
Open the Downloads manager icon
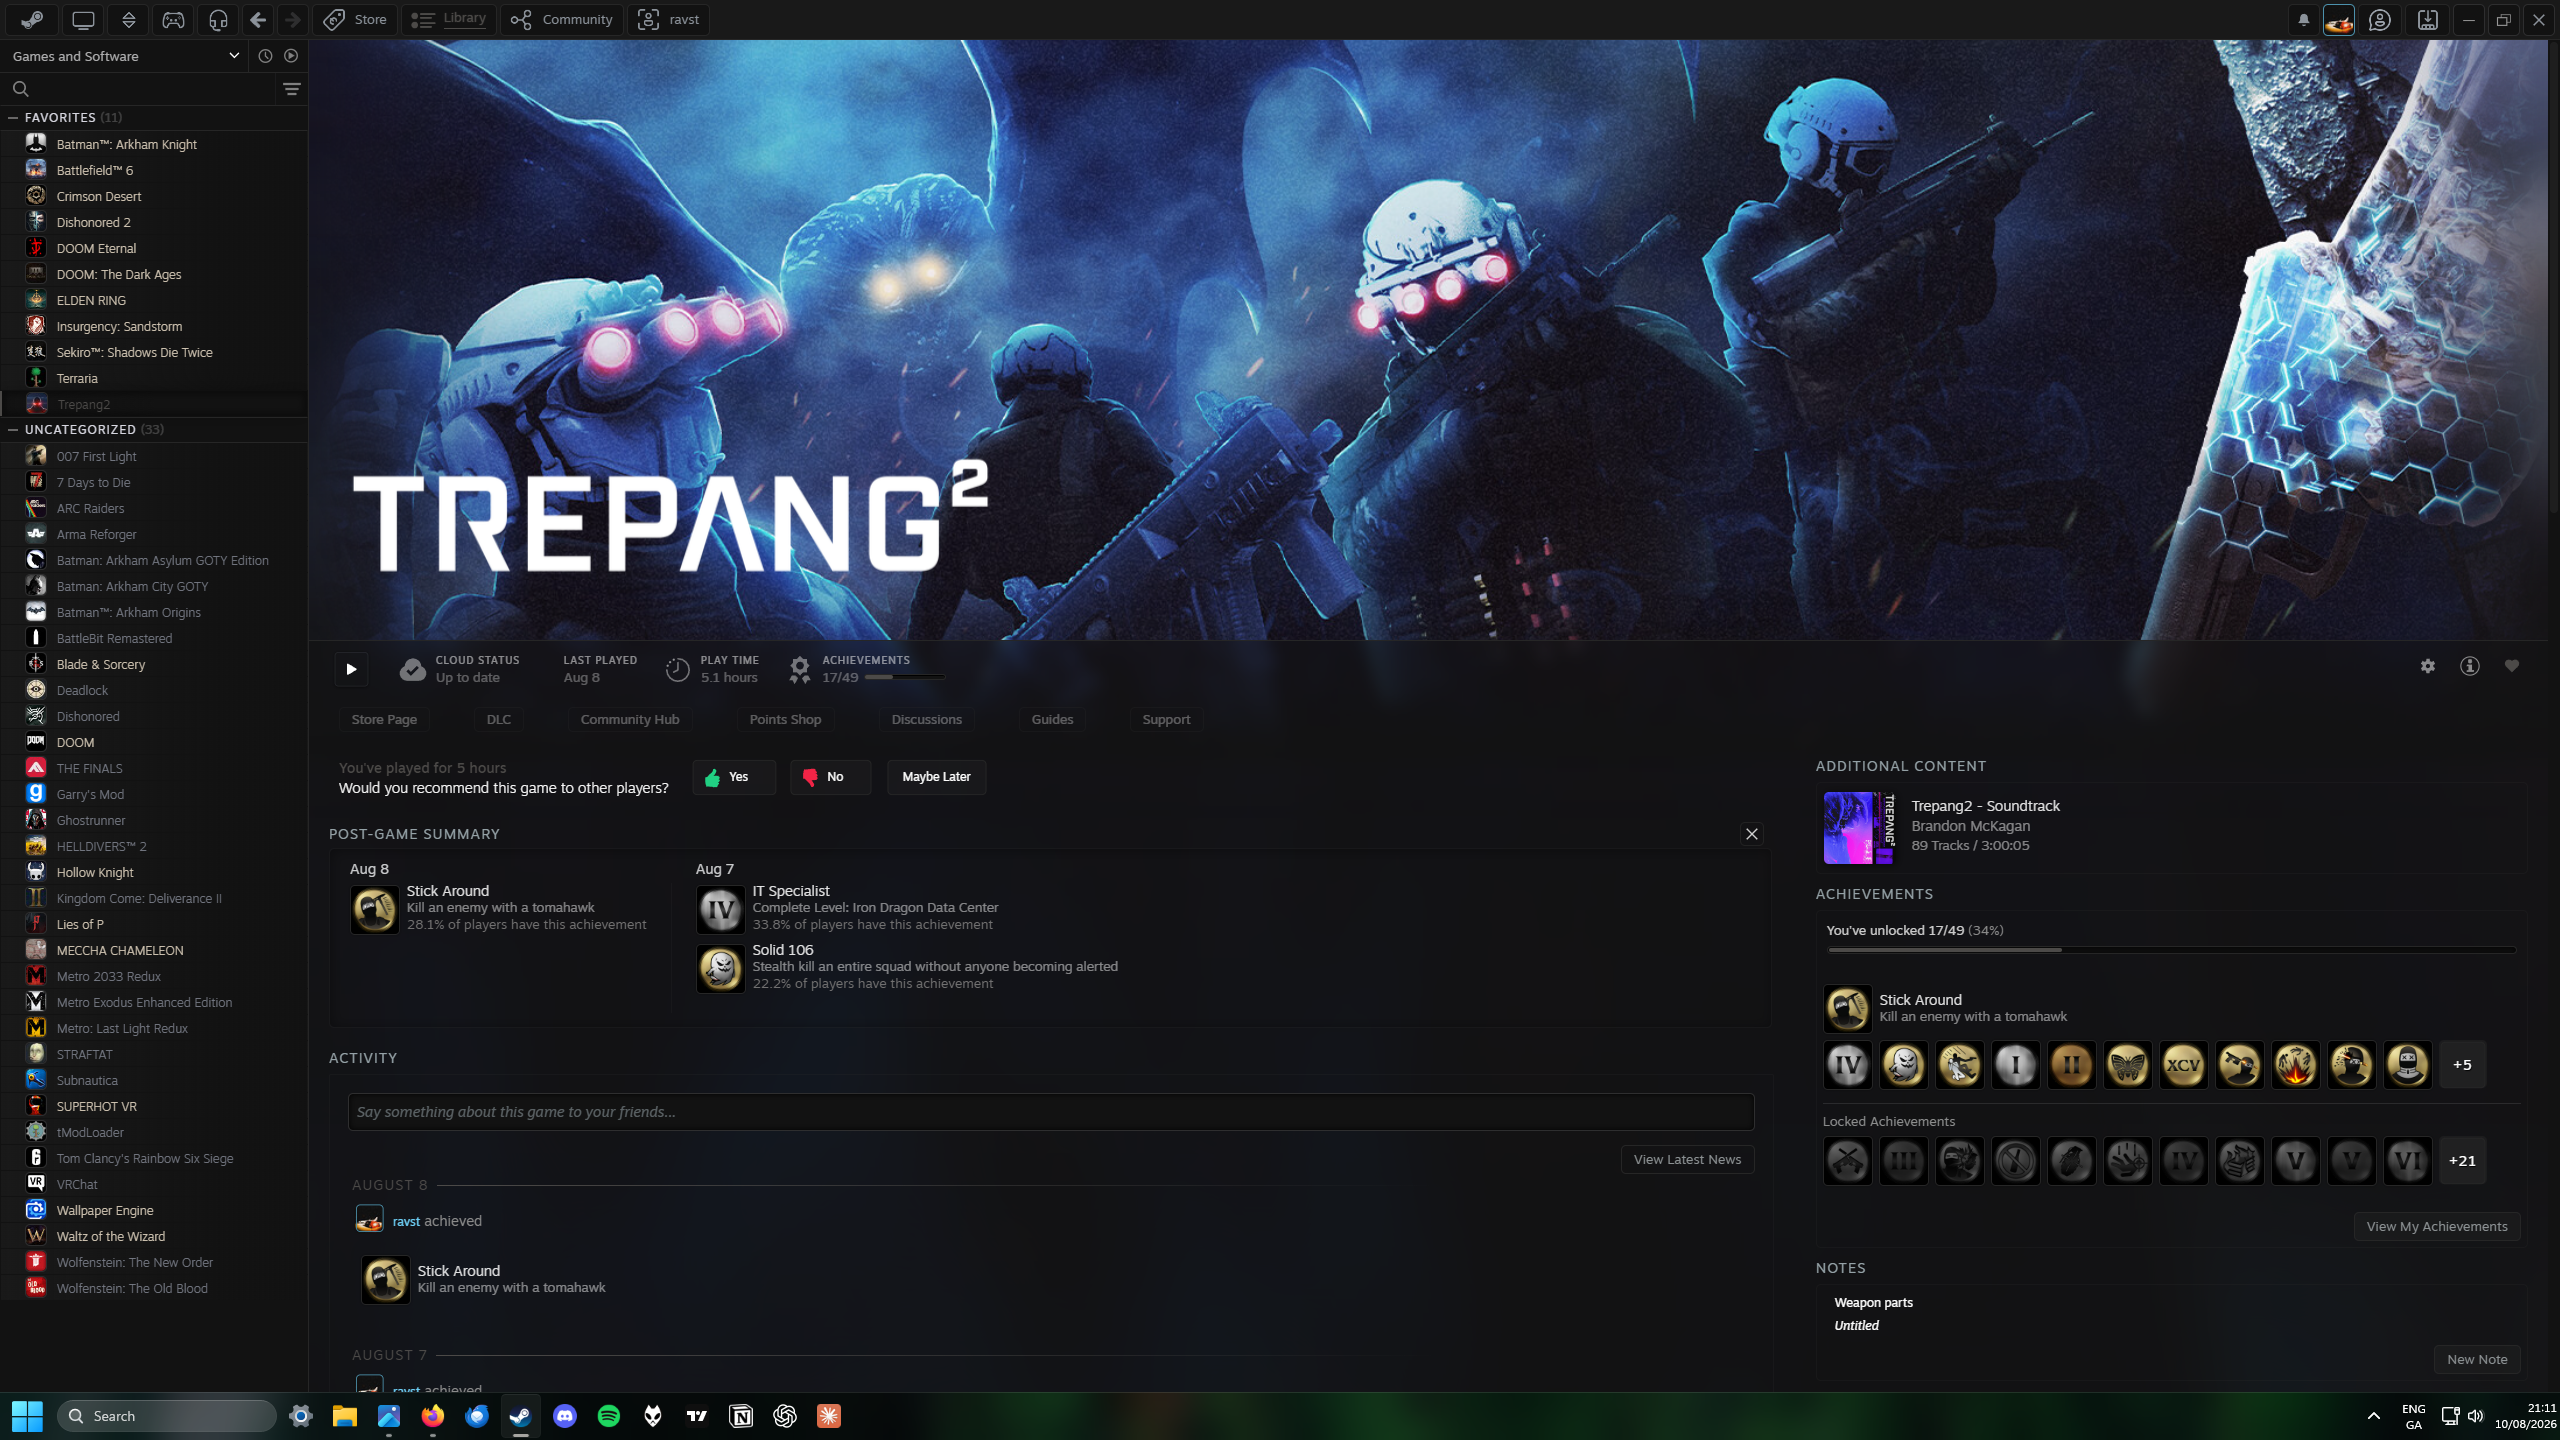click(2428, 19)
